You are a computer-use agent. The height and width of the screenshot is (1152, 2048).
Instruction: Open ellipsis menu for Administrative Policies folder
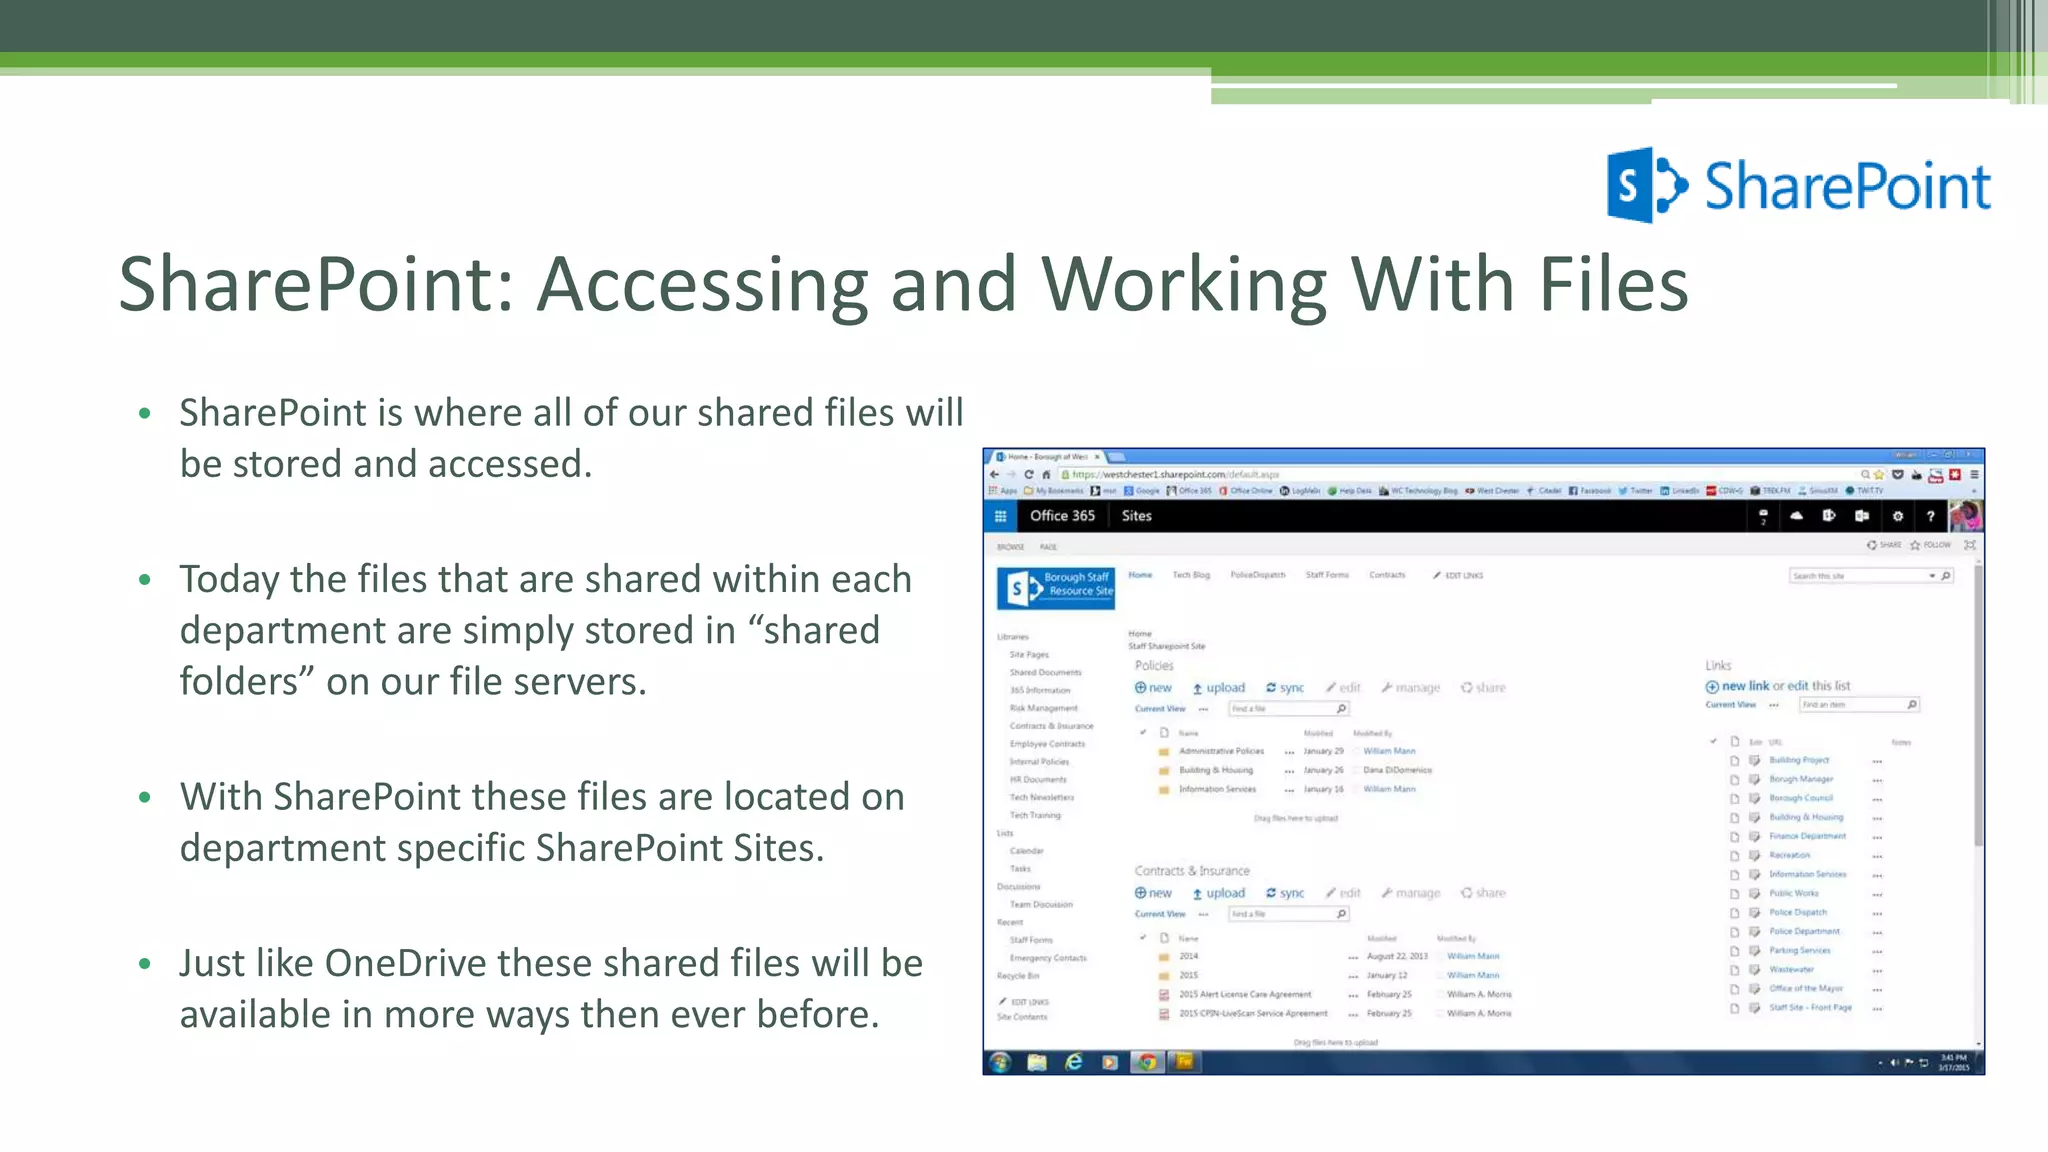(1289, 751)
